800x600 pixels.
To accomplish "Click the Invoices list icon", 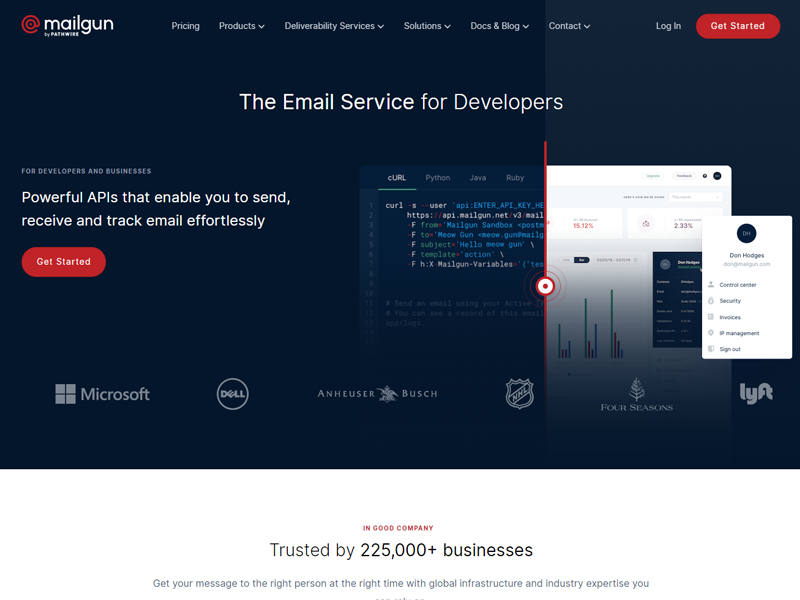I will pos(711,317).
